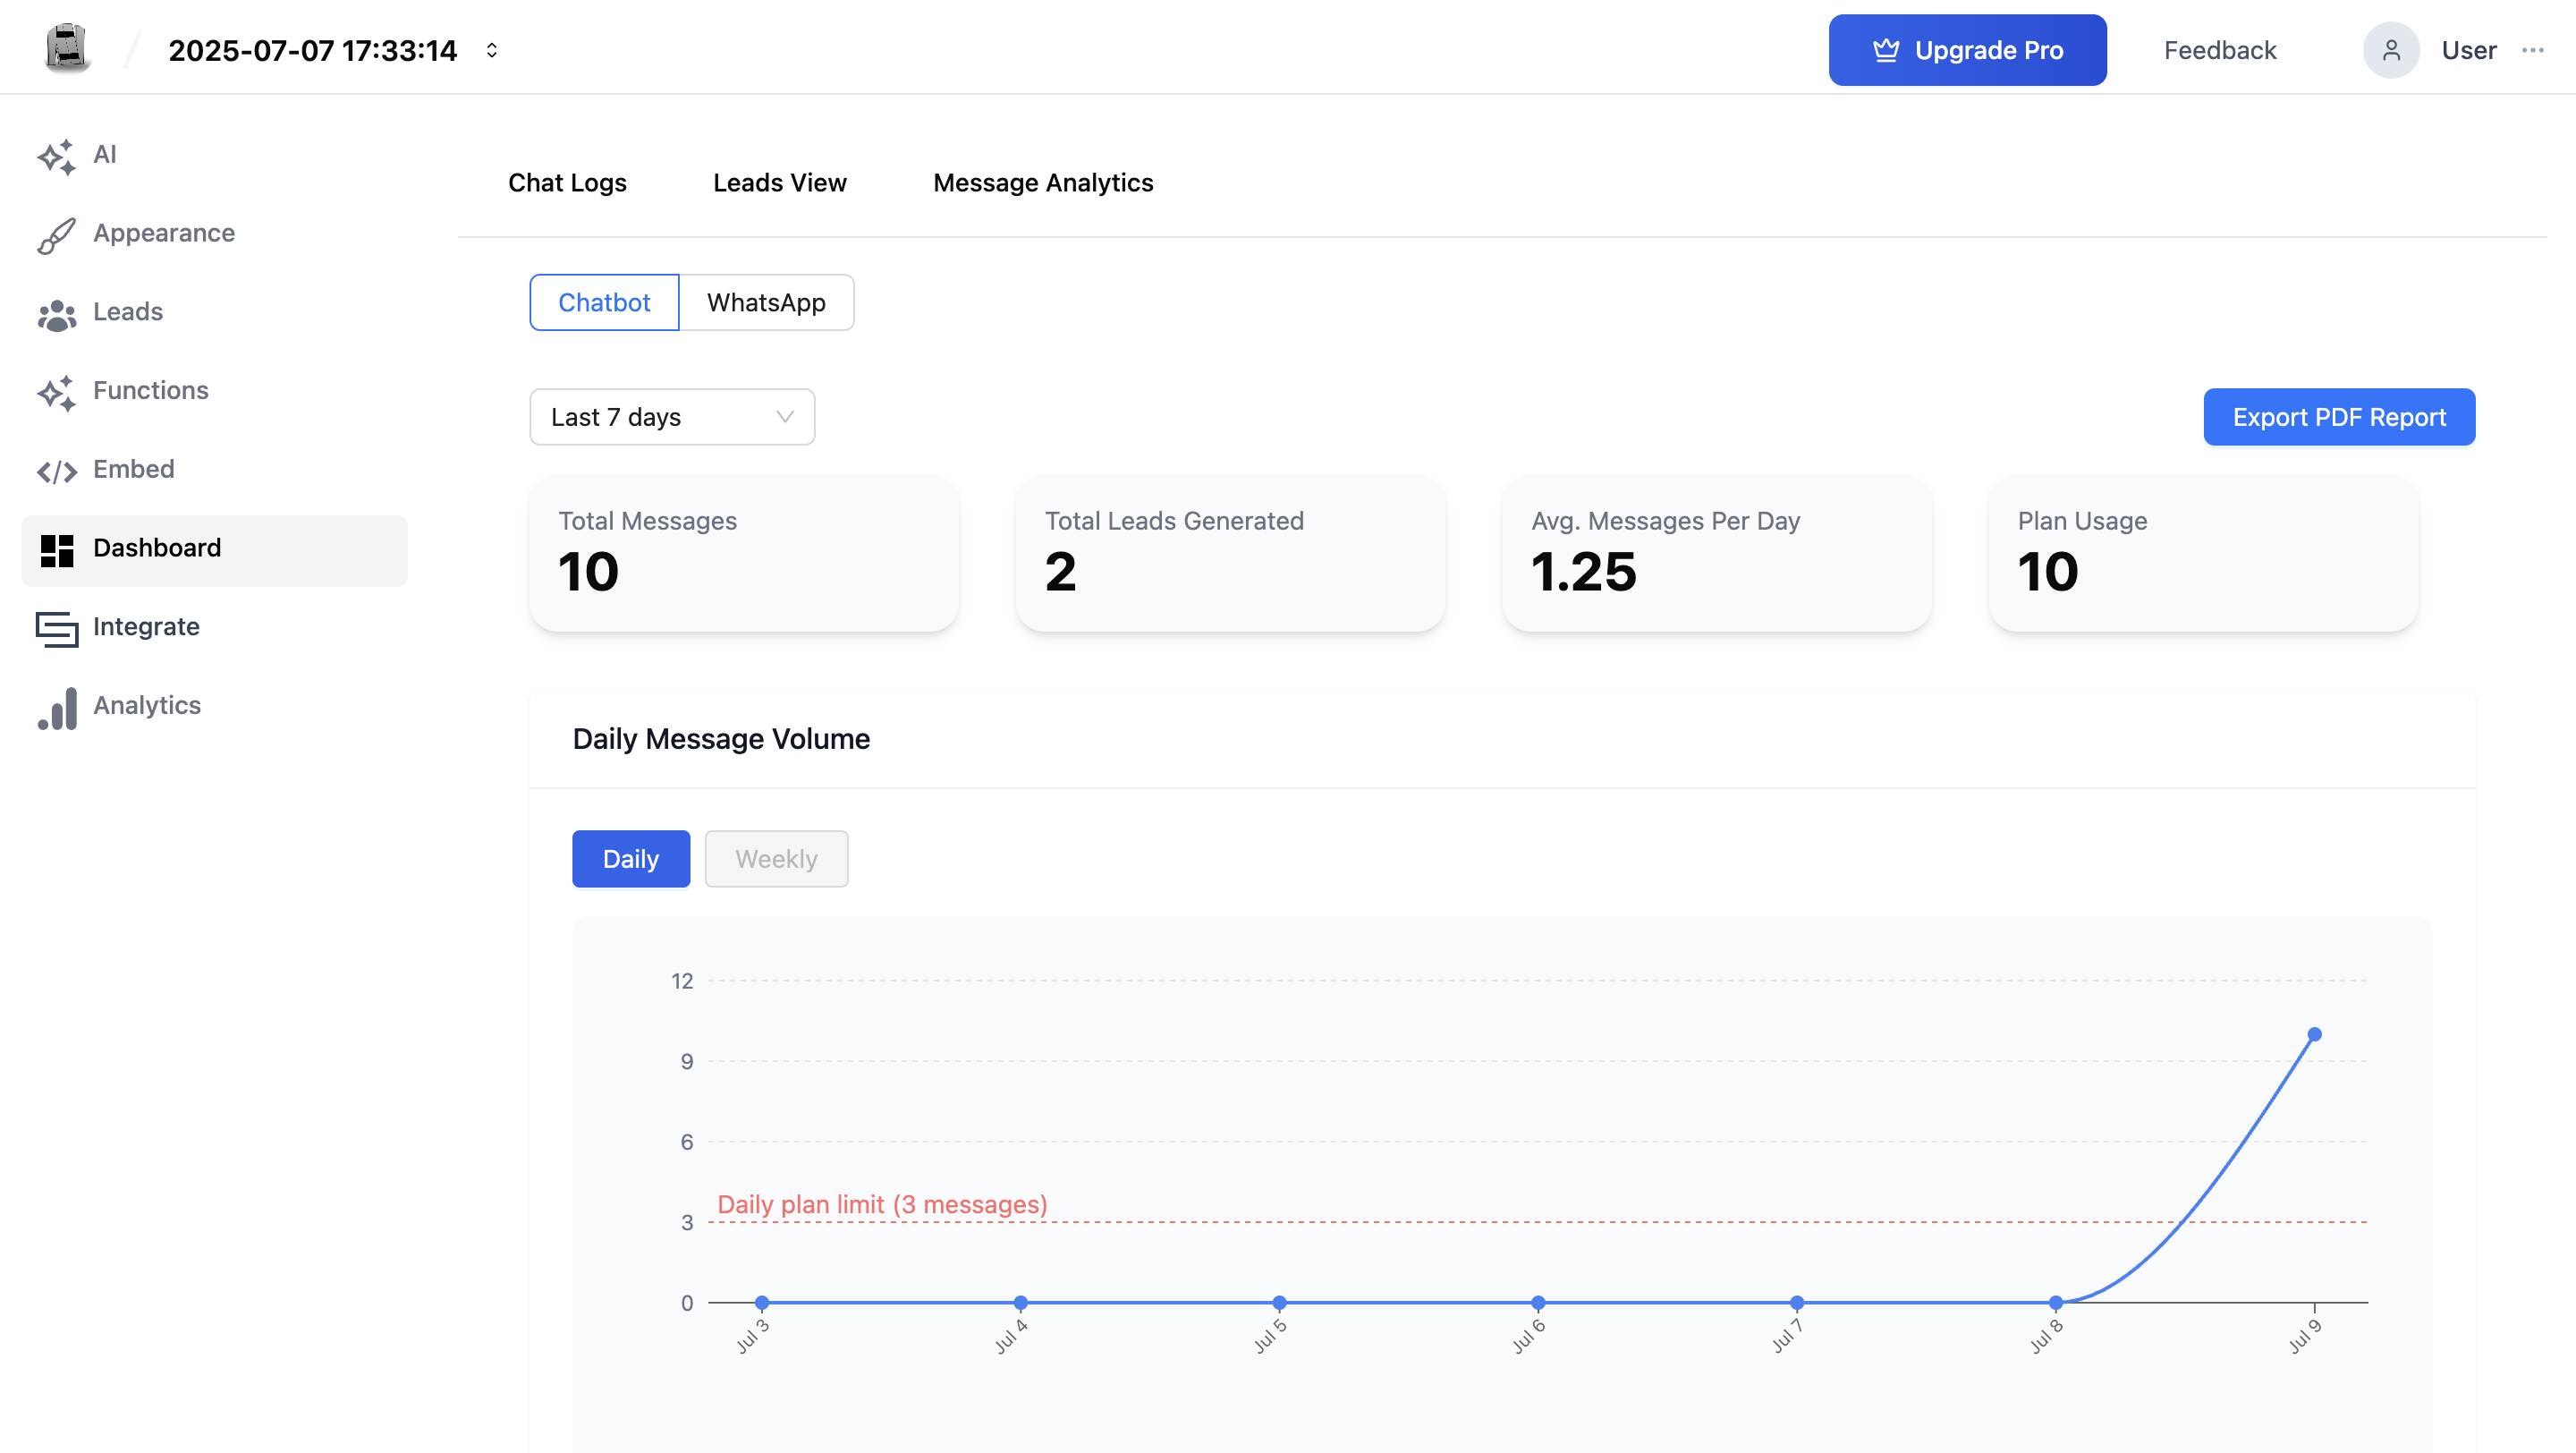Switch to the Leads View tab
Screen dimensions: 2576x1453
[x=780, y=183]
